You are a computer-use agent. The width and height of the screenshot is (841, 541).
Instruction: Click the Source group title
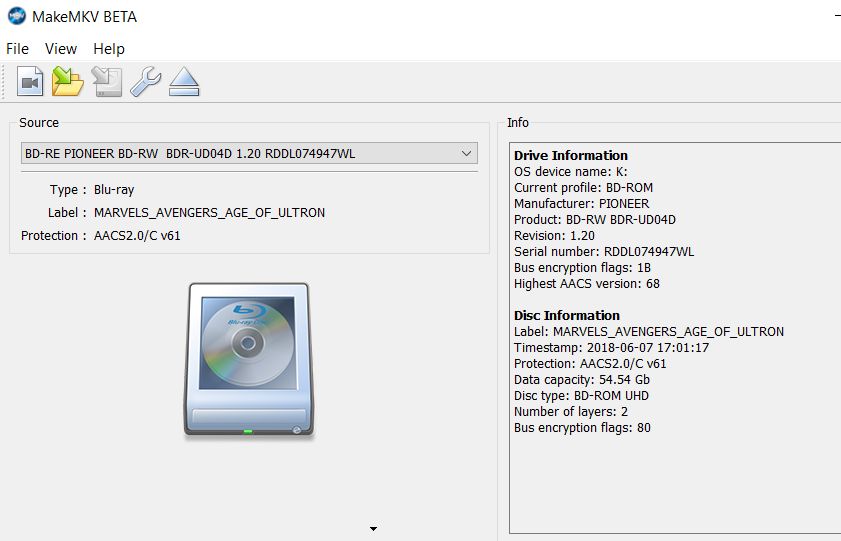click(39, 123)
